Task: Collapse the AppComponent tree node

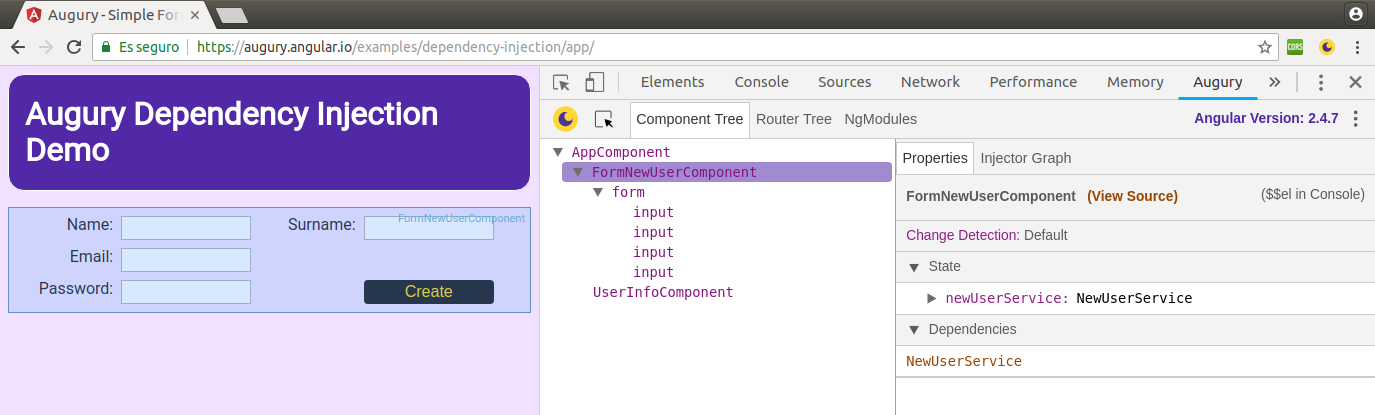Action: (x=558, y=153)
